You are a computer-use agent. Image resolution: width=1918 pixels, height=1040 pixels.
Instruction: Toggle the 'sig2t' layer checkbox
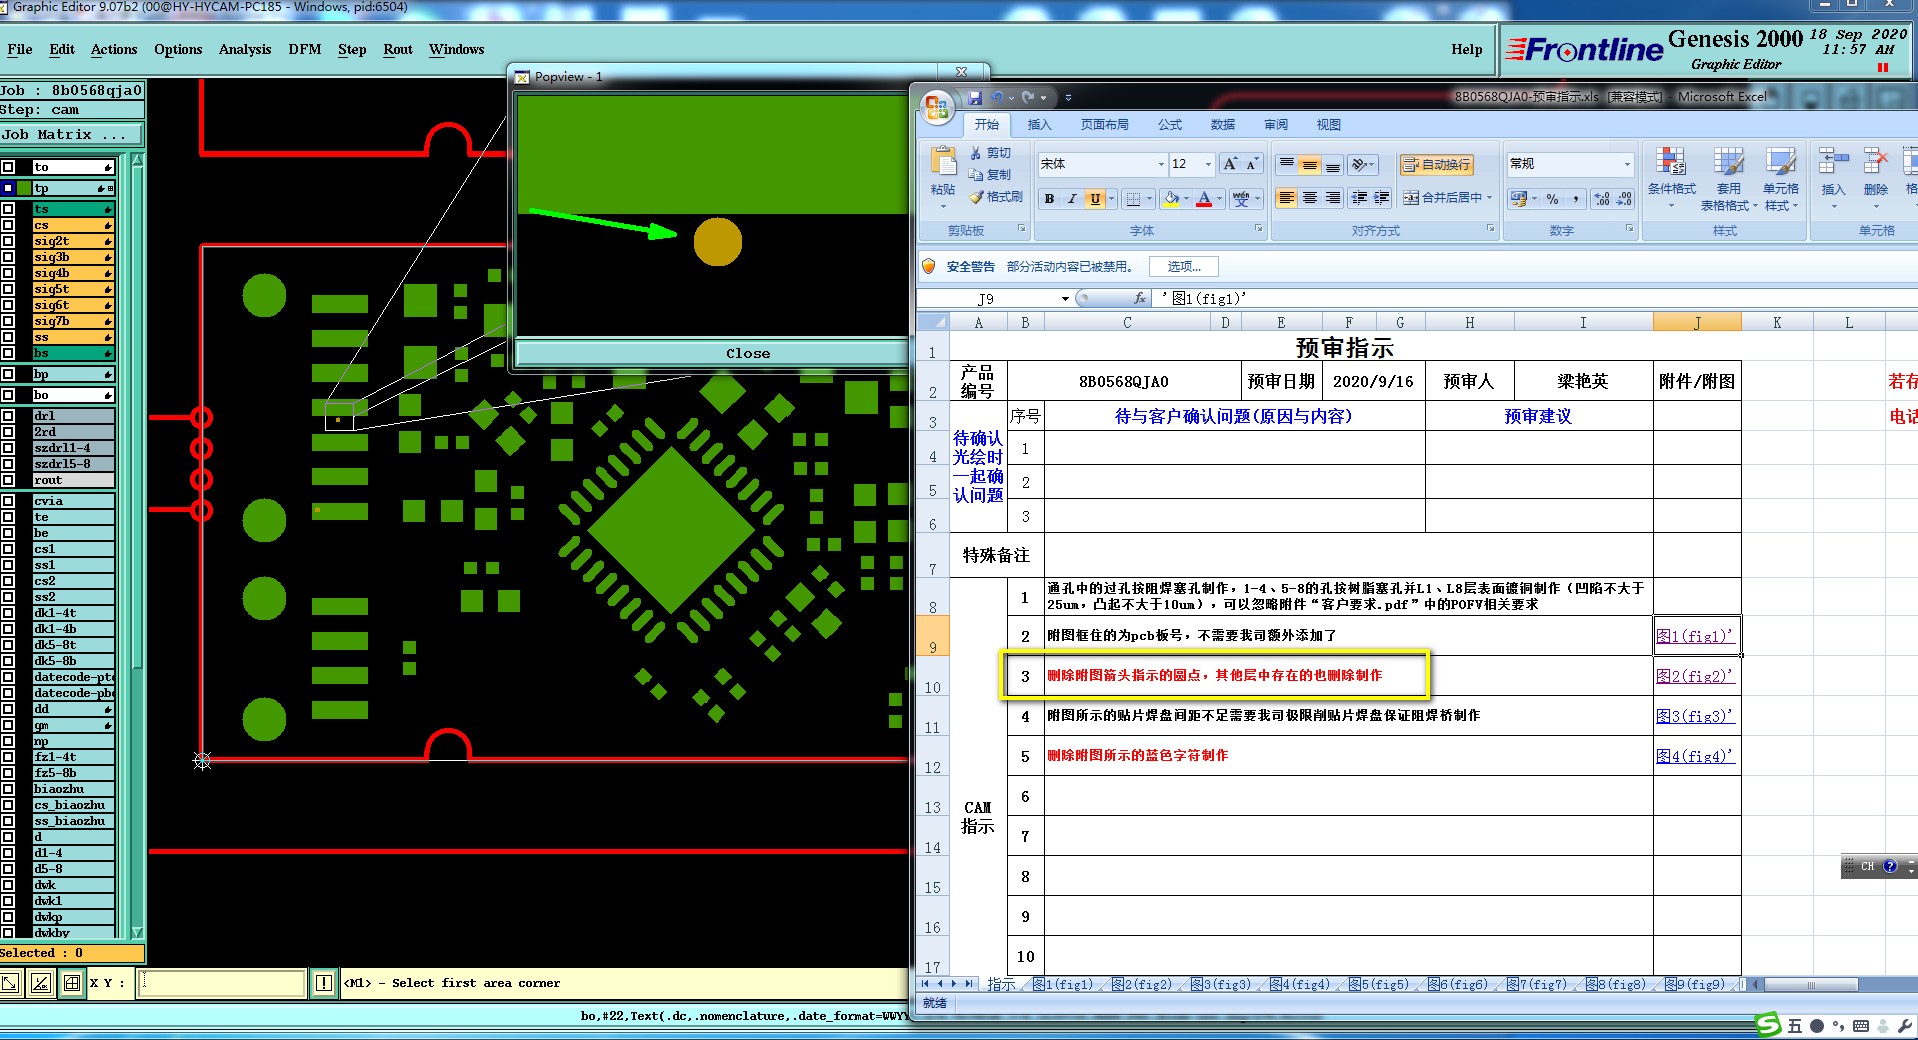pos(8,241)
